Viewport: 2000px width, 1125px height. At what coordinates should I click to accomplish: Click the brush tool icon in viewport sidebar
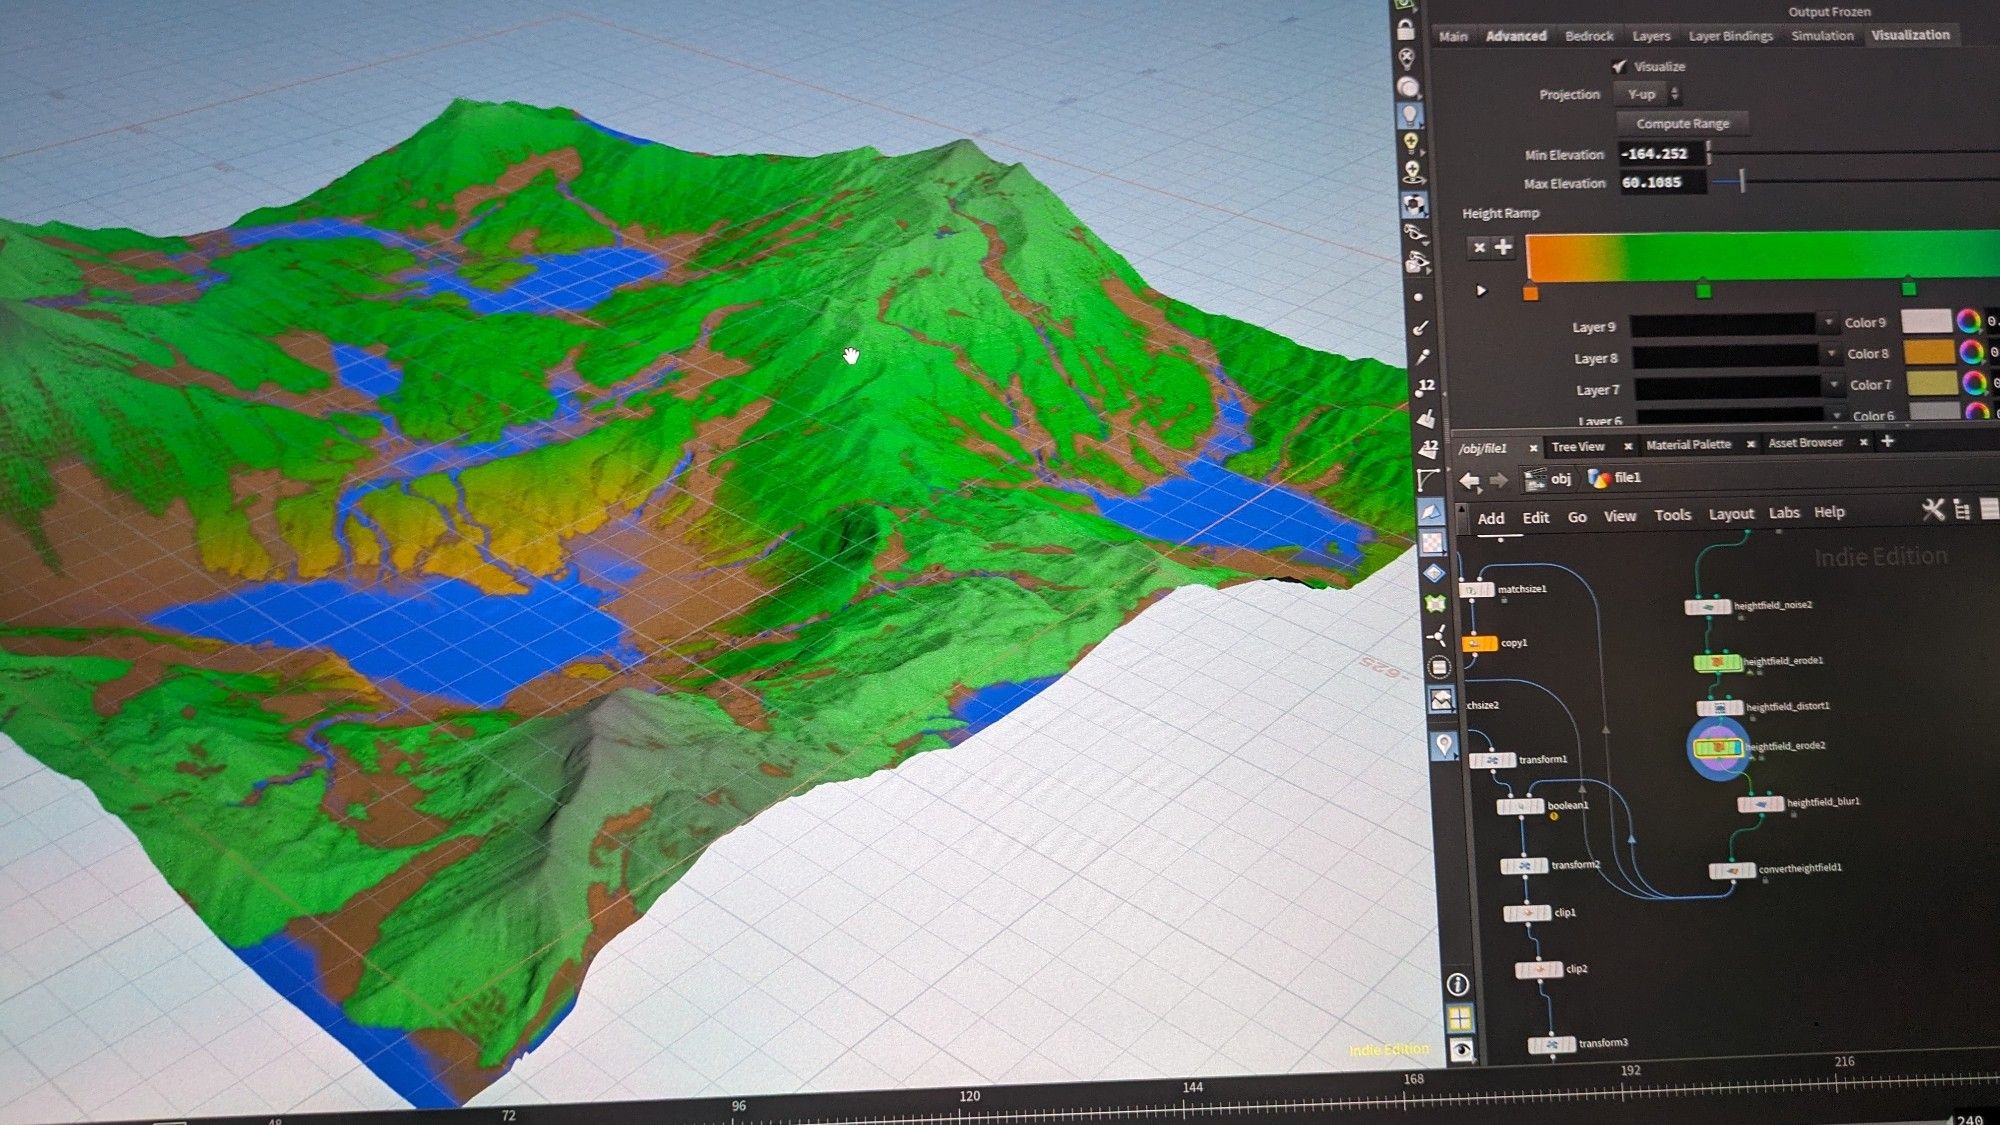click(1421, 327)
